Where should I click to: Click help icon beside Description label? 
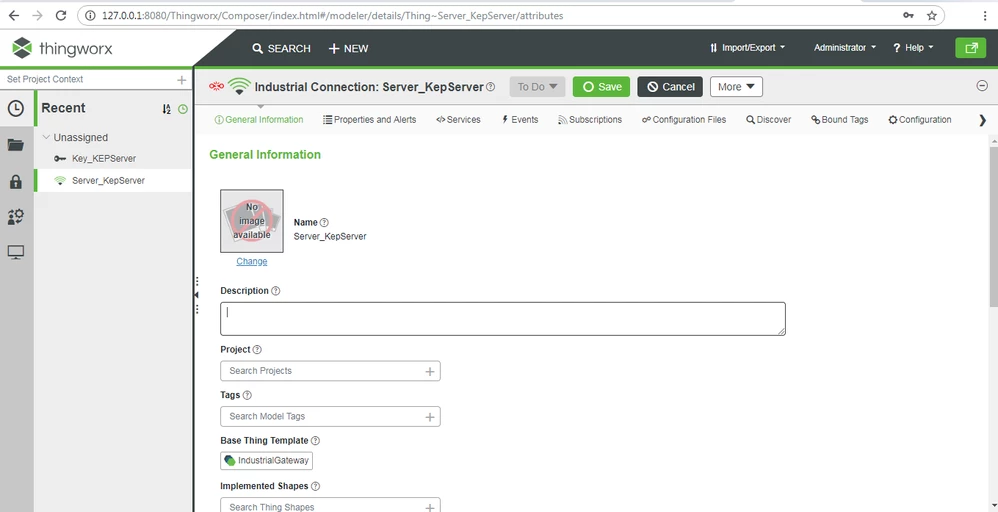pos(276,290)
